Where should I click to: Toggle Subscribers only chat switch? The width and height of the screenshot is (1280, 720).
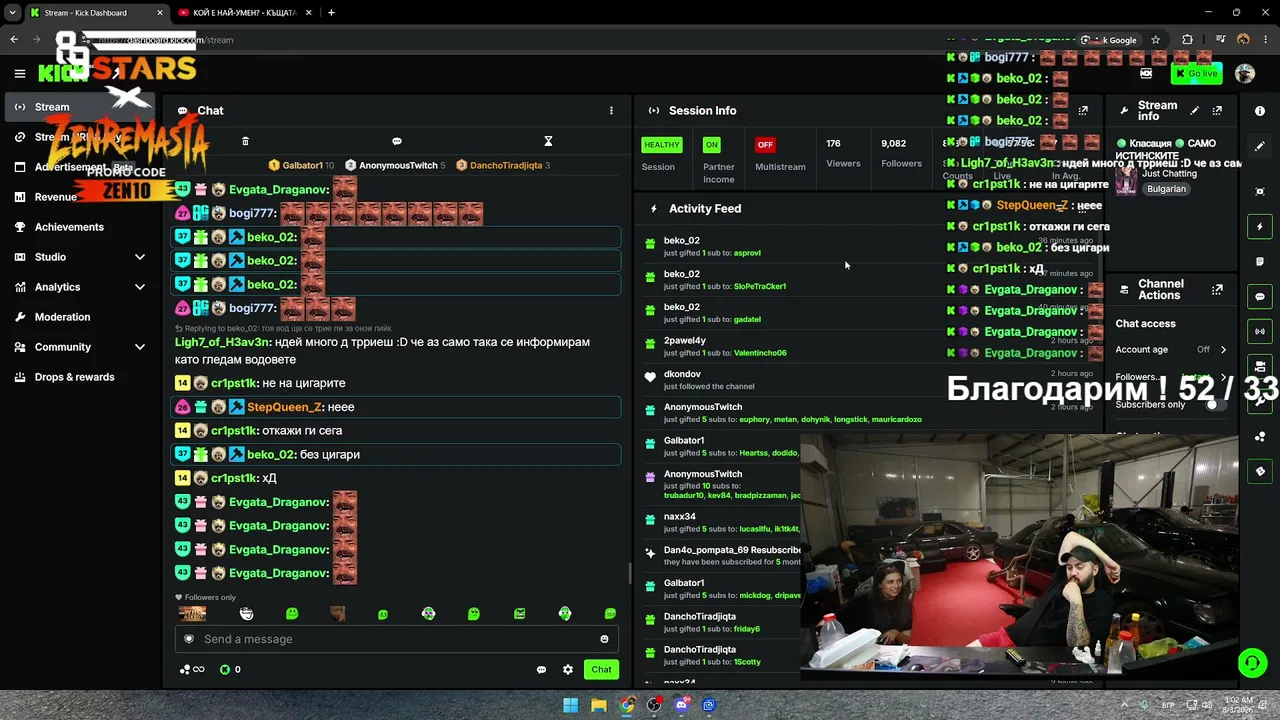(1217, 404)
